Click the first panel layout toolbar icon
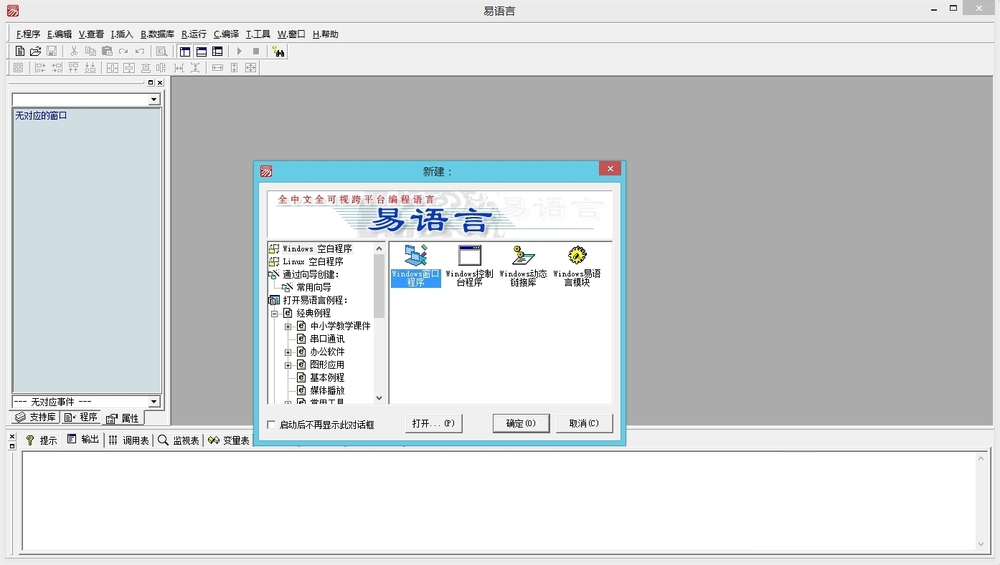 click(x=185, y=51)
